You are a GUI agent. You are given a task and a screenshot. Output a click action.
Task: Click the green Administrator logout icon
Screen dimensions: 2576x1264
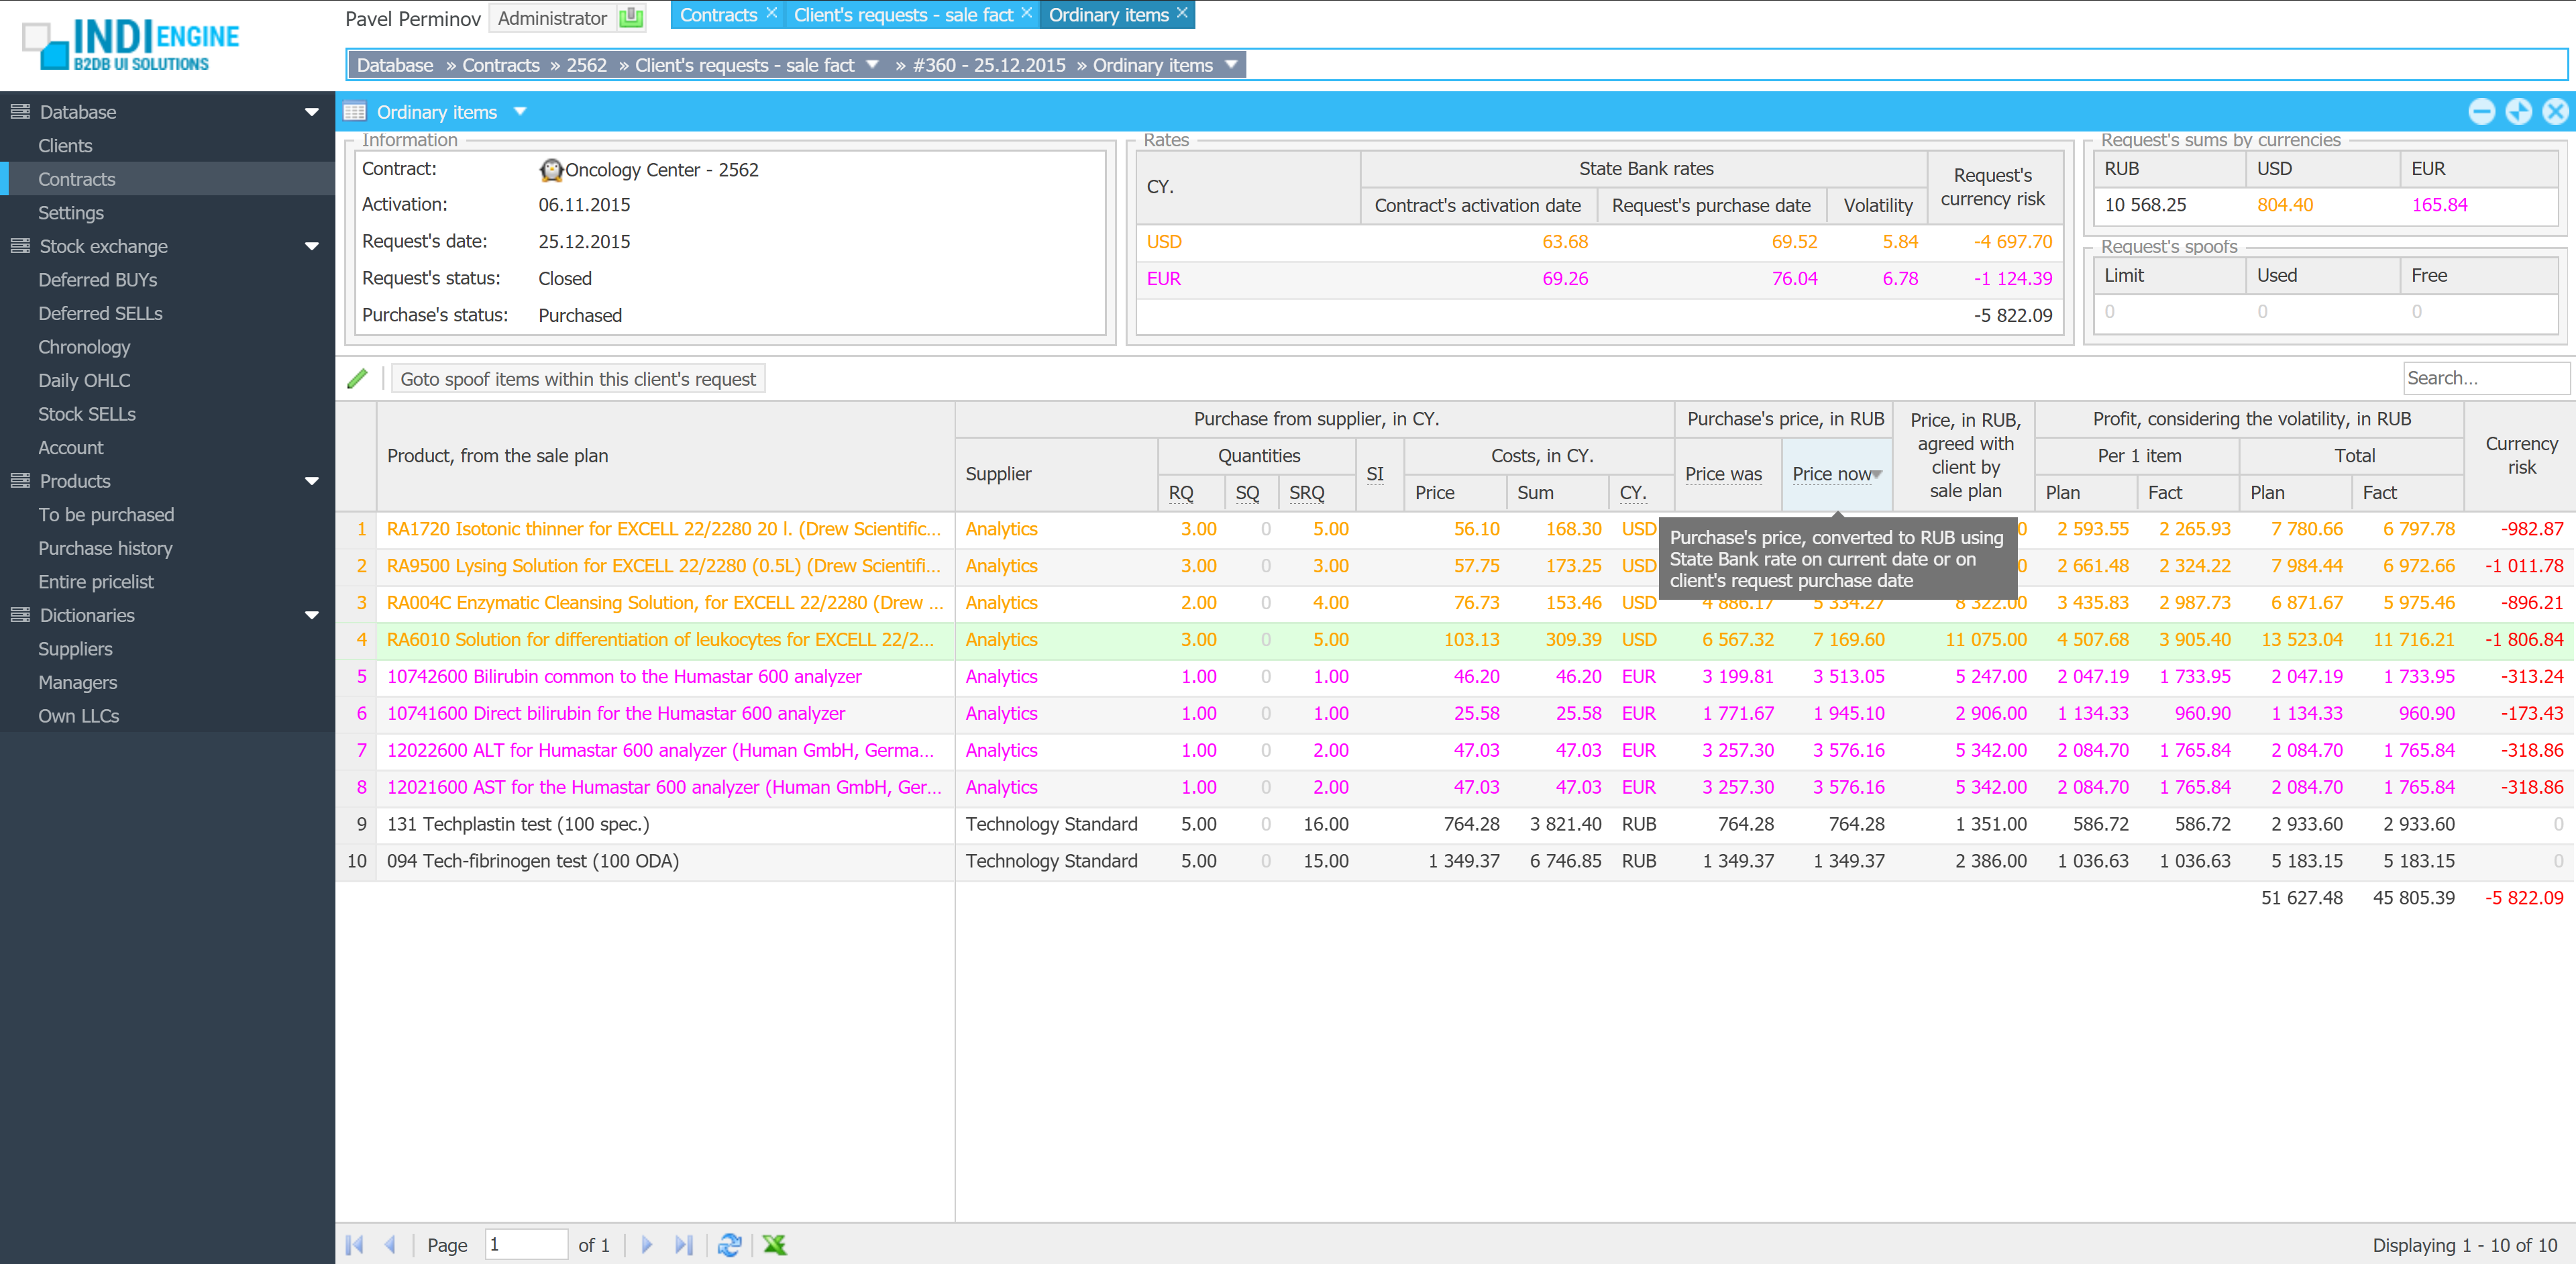tap(631, 18)
